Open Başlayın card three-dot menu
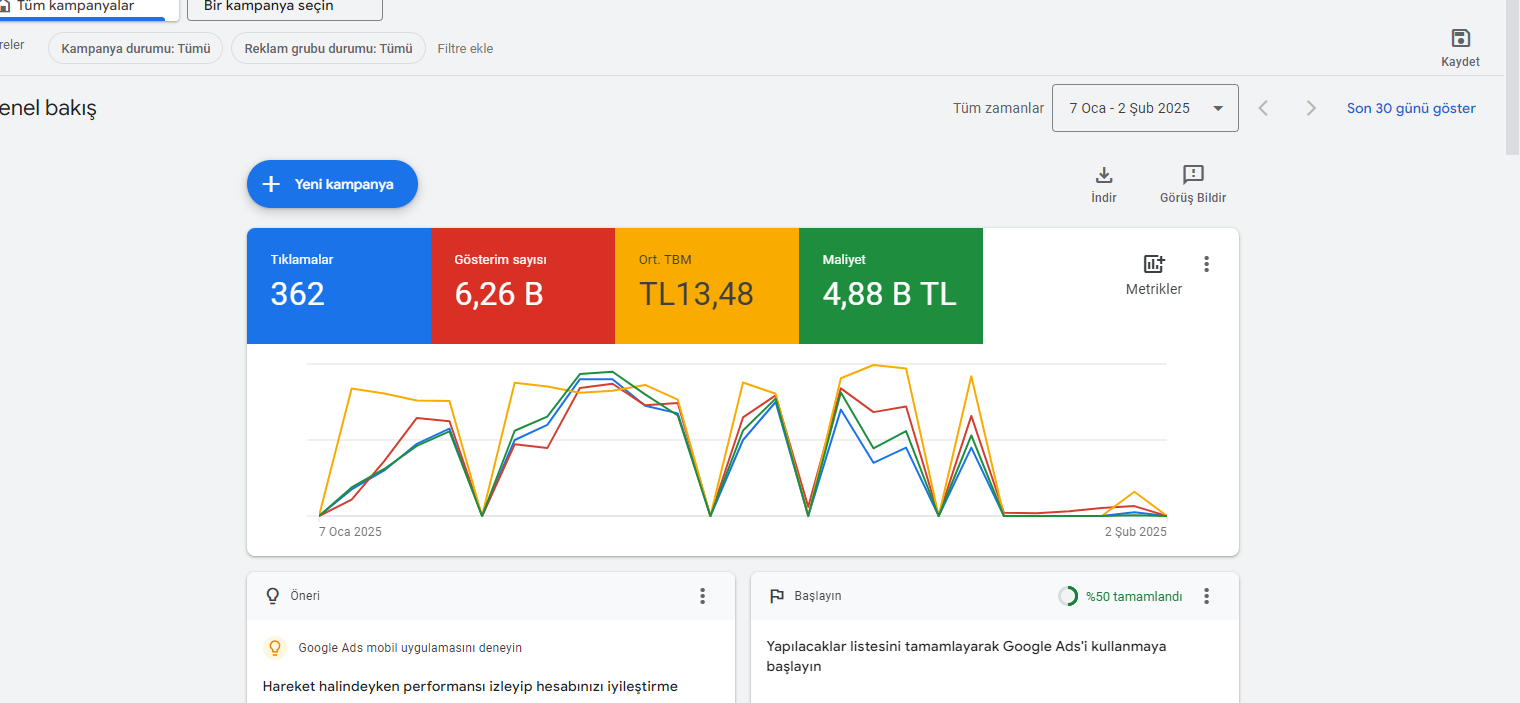The width and height of the screenshot is (1520, 703). click(1206, 596)
